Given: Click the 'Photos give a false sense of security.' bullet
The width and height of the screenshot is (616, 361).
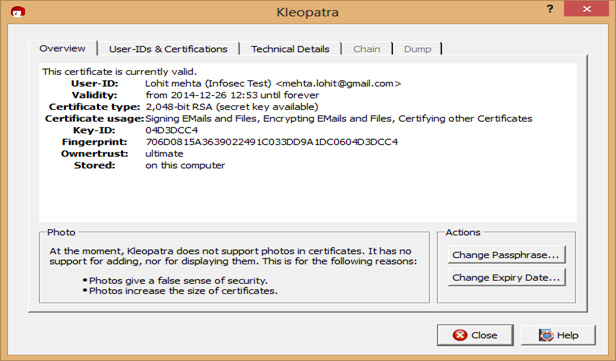Looking at the screenshot, I should coord(178,280).
